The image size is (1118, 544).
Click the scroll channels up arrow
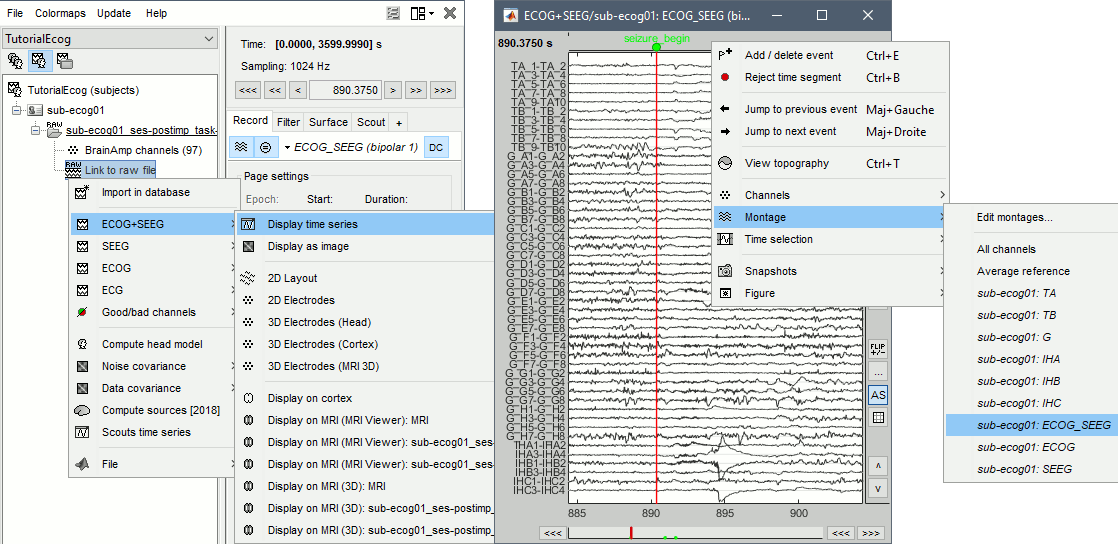coord(878,466)
